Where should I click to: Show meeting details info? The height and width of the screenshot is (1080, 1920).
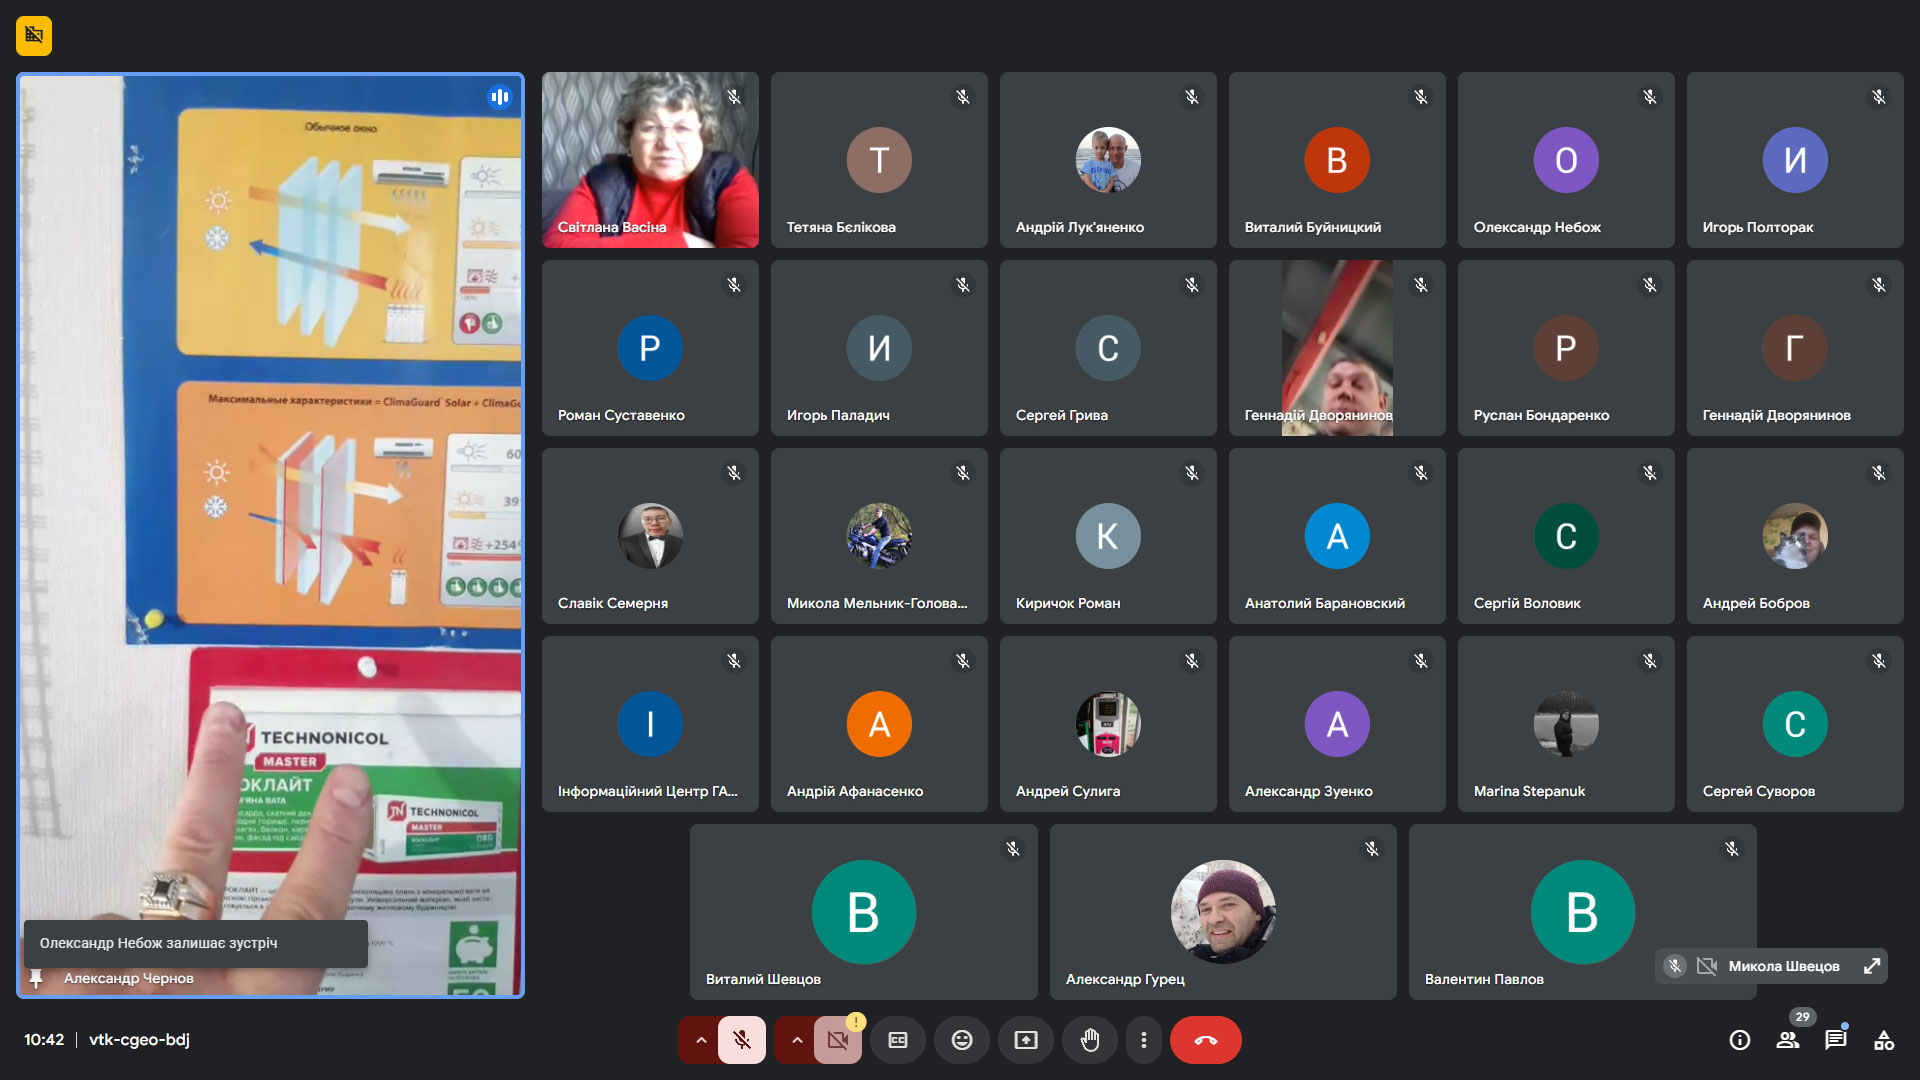1740,1040
